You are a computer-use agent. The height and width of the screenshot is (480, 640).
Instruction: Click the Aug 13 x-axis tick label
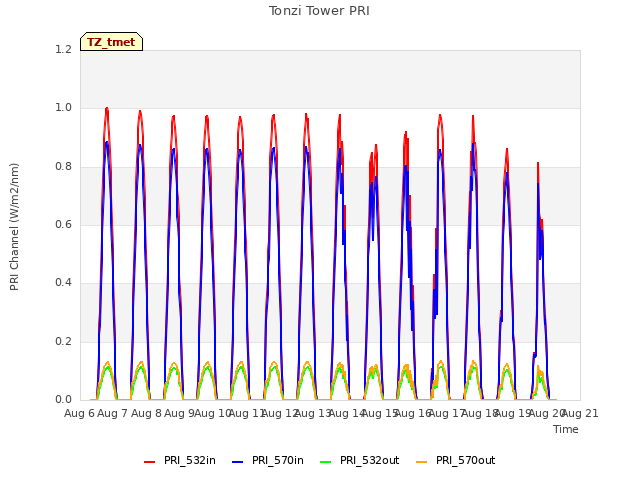click(313, 414)
